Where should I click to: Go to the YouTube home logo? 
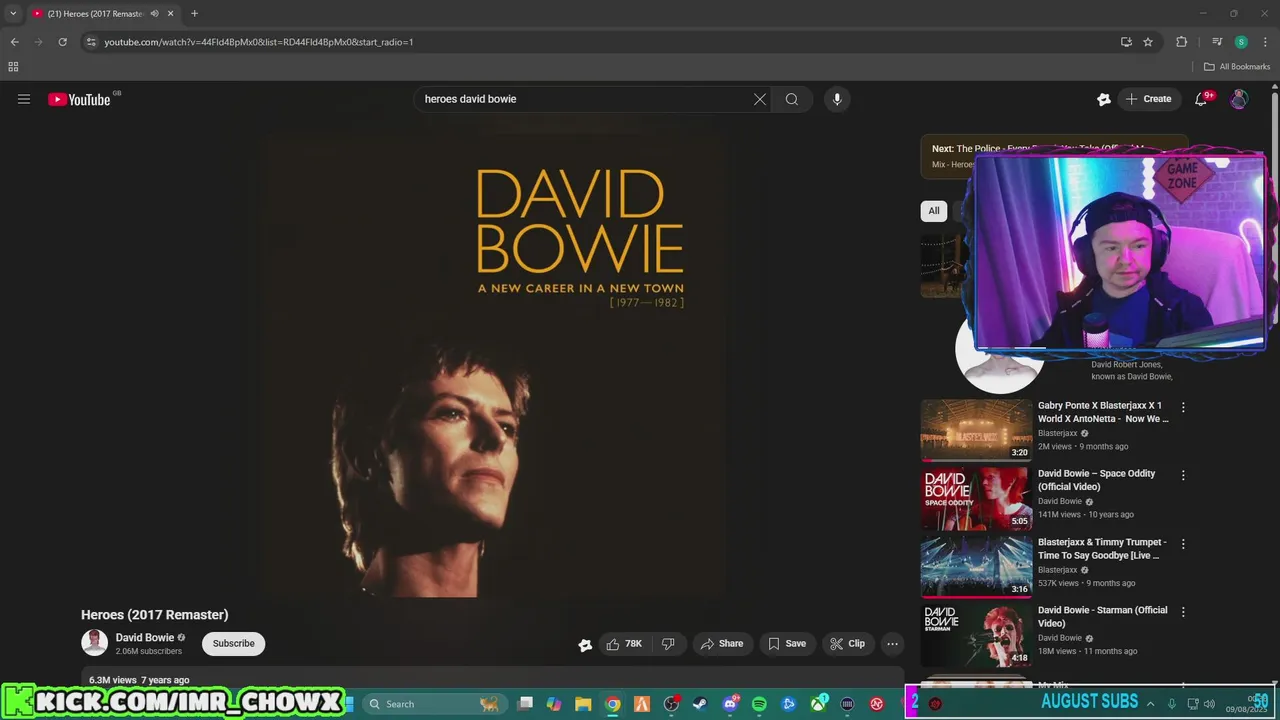[x=80, y=99]
